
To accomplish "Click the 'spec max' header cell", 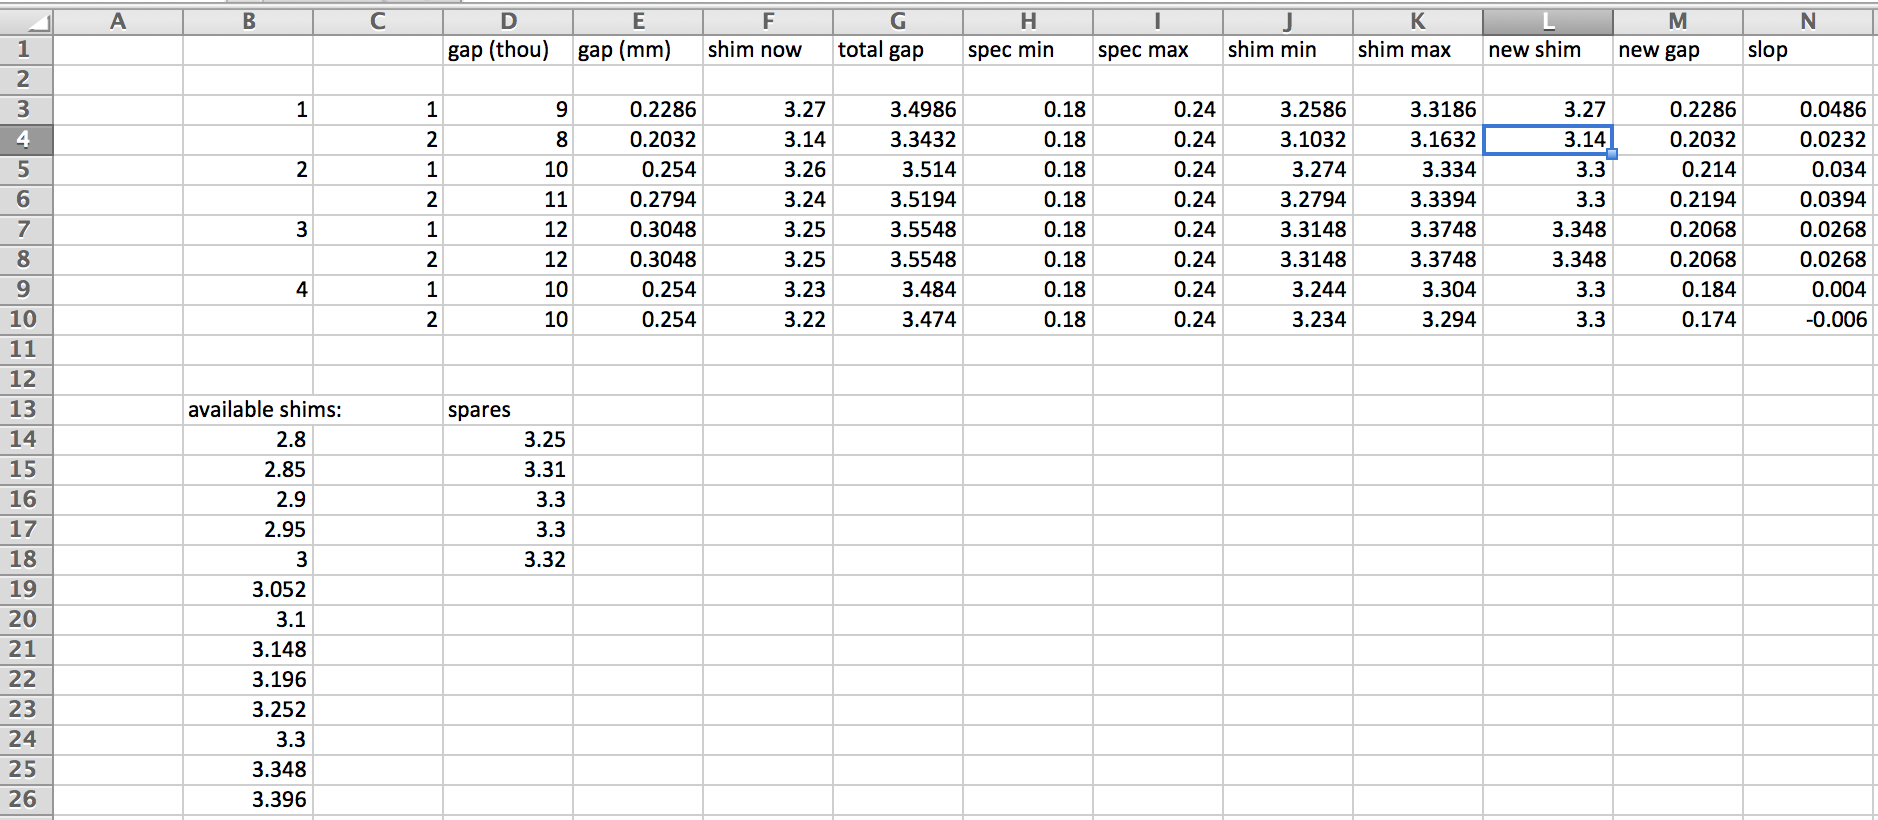I will 1157,50.
